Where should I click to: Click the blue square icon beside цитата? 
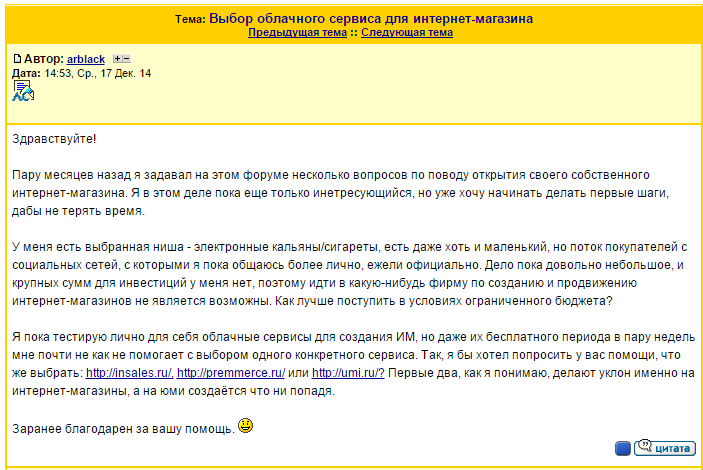pyautogui.click(x=623, y=448)
